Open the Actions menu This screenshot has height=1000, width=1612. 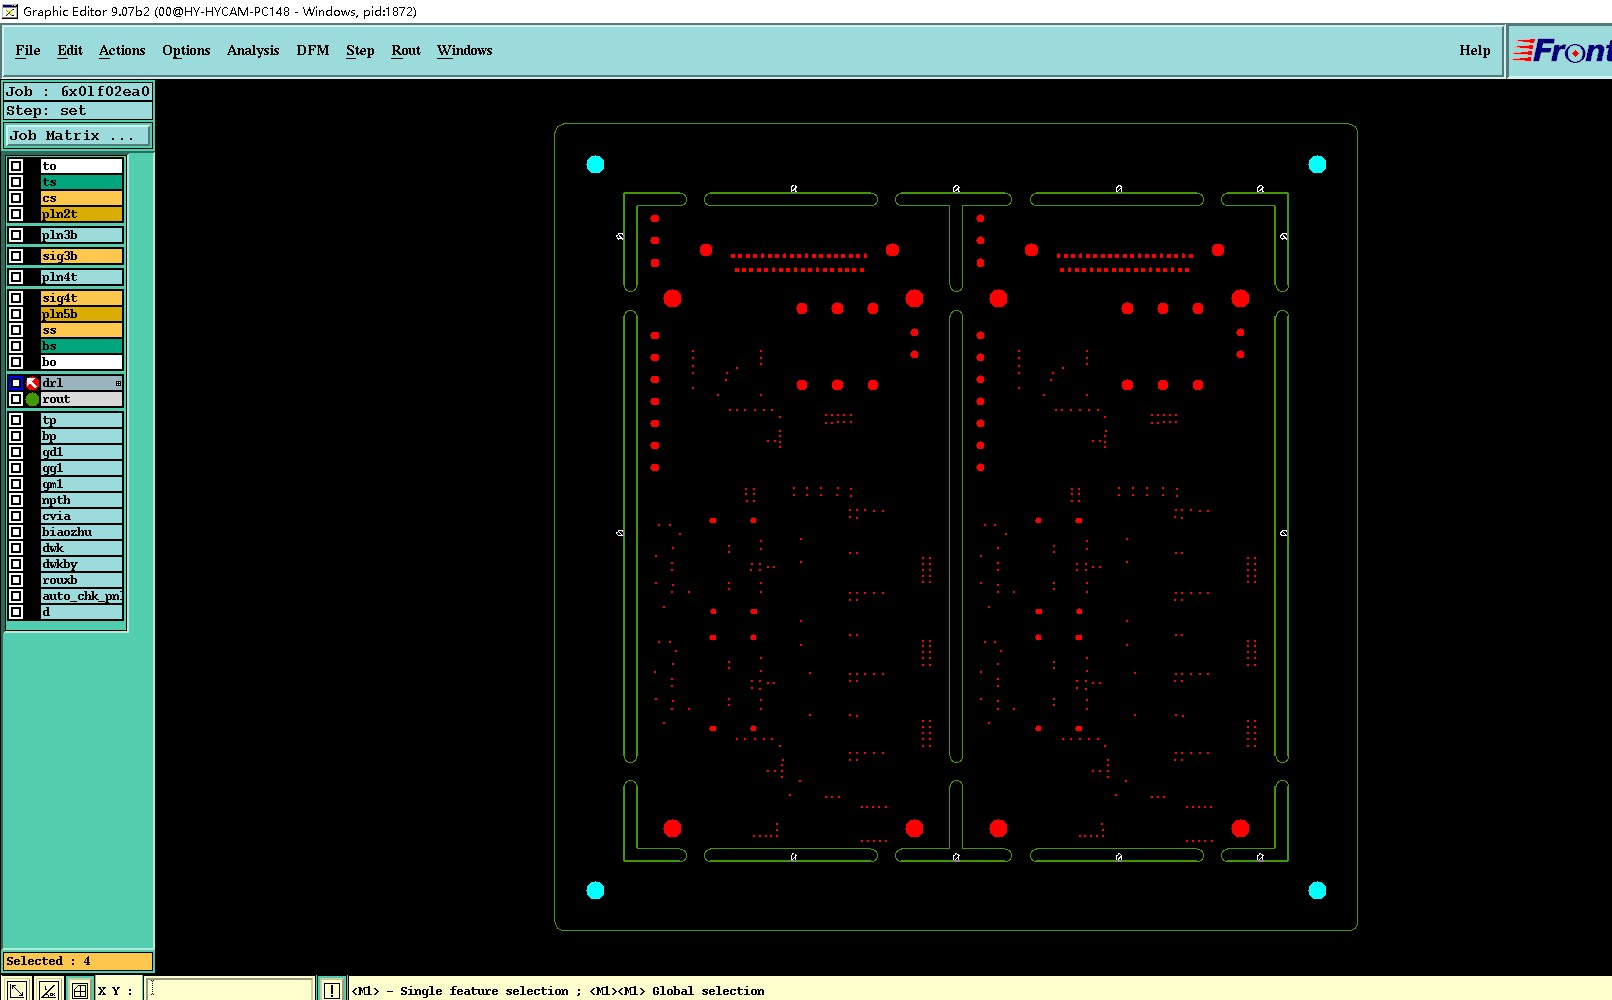[122, 50]
